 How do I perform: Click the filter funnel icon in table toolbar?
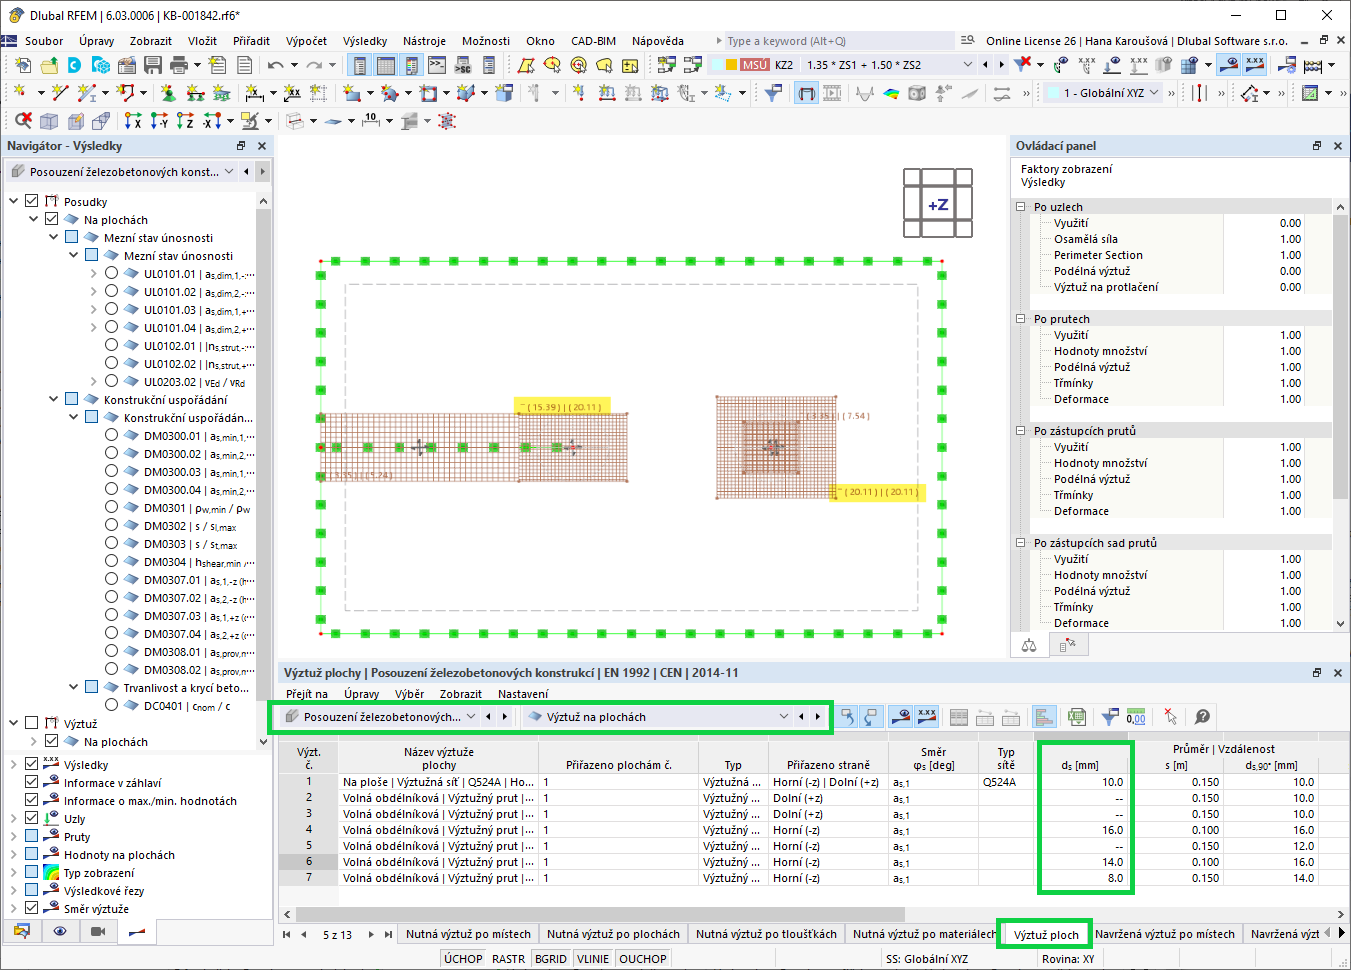(x=1110, y=717)
